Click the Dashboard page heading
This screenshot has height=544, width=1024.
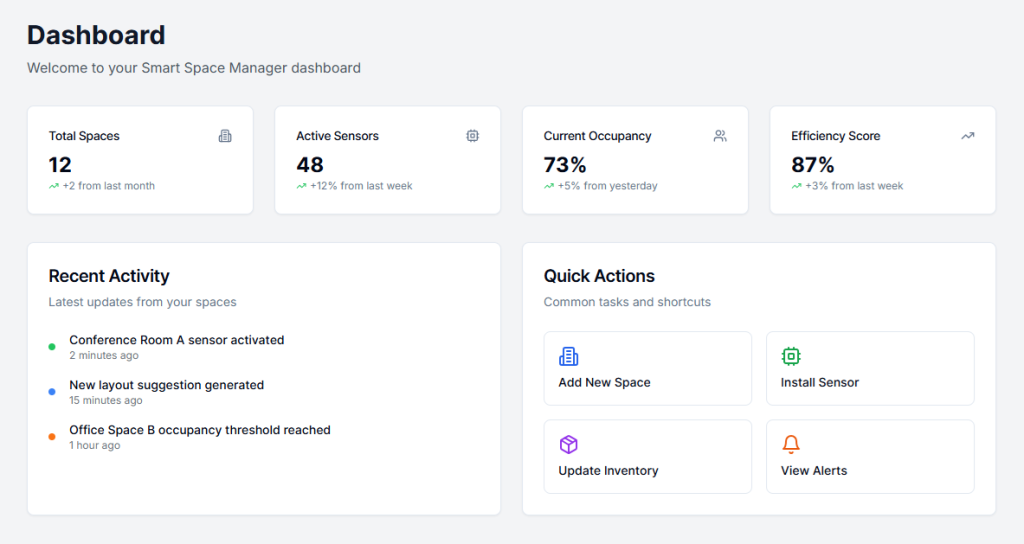tap(96, 35)
